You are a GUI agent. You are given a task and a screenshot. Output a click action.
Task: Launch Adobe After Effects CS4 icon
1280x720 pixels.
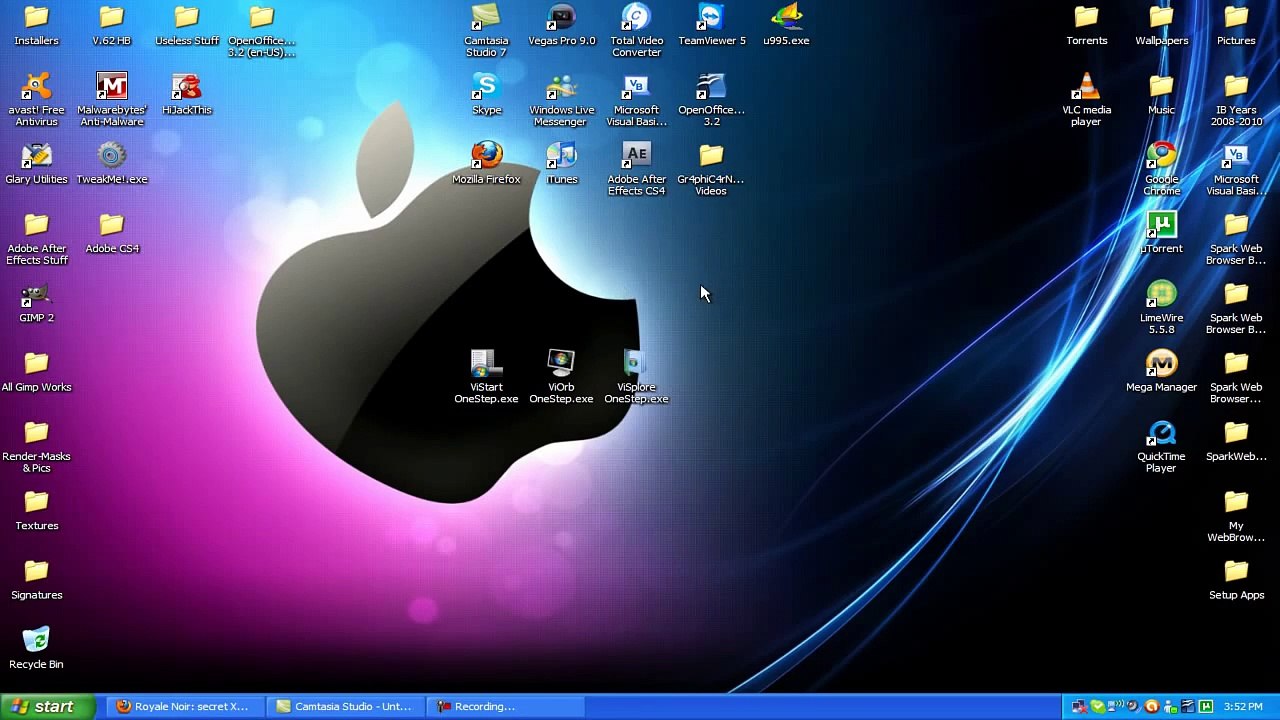(636, 169)
